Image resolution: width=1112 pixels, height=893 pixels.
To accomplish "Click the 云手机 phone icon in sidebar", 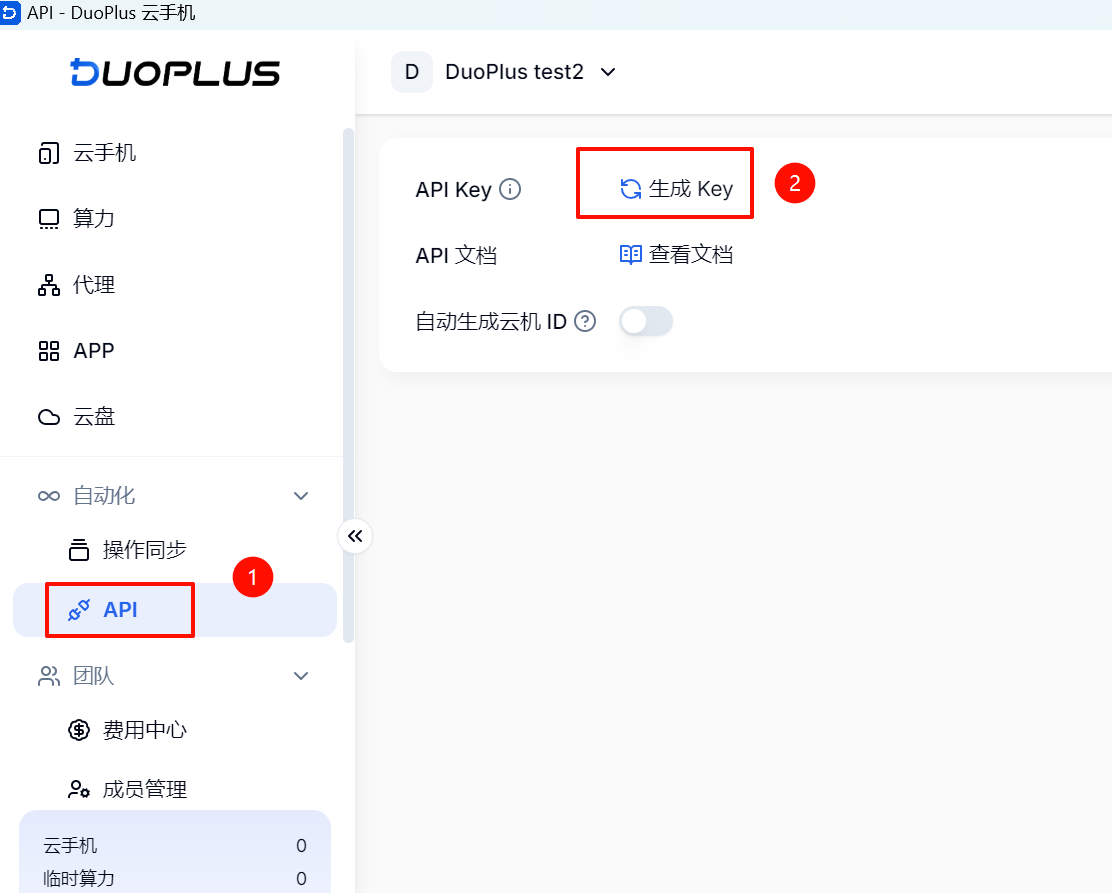I will (x=49, y=153).
